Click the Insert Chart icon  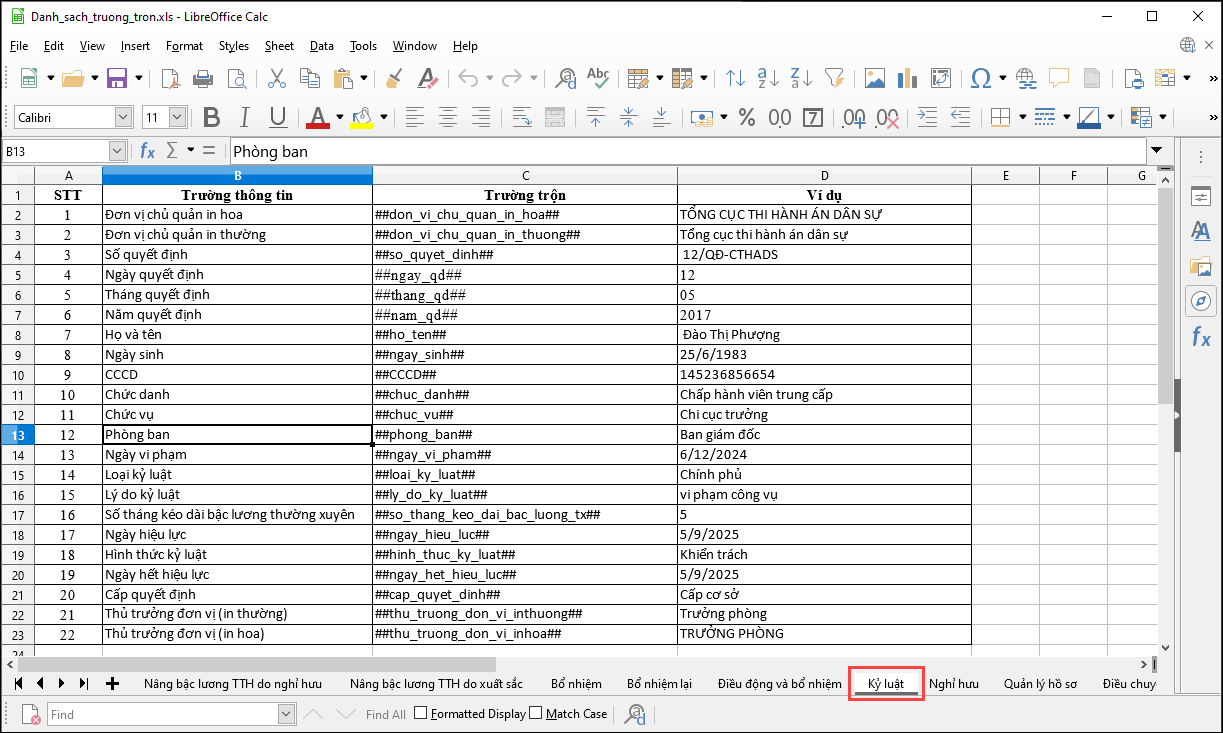(x=908, y=78)
